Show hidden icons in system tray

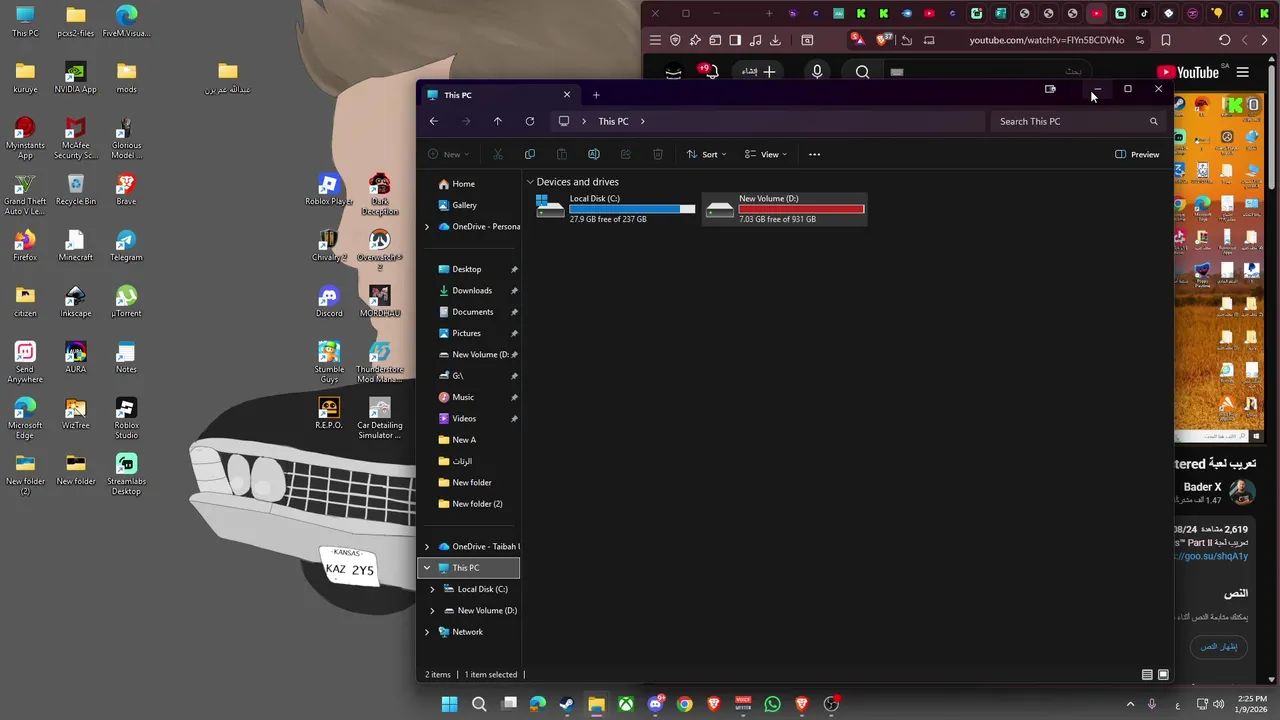point(1130,704)
